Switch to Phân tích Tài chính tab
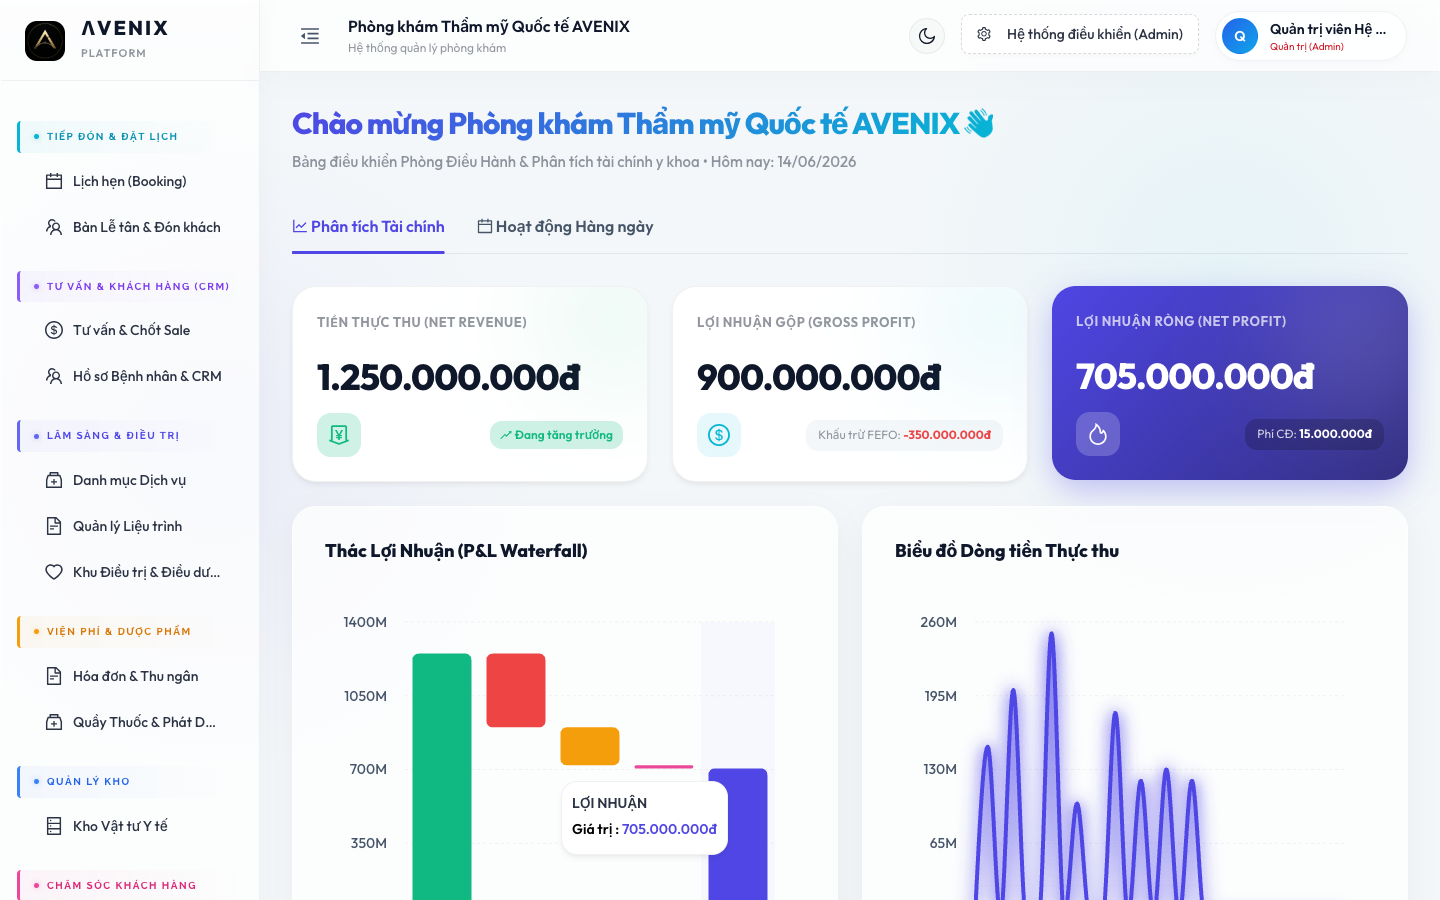Screen dimensions: 1440x900 (368, 227)
